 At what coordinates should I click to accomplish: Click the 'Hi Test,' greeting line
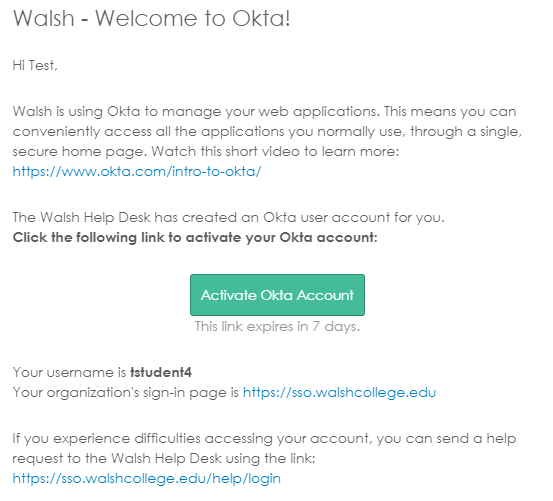(35, 66)
